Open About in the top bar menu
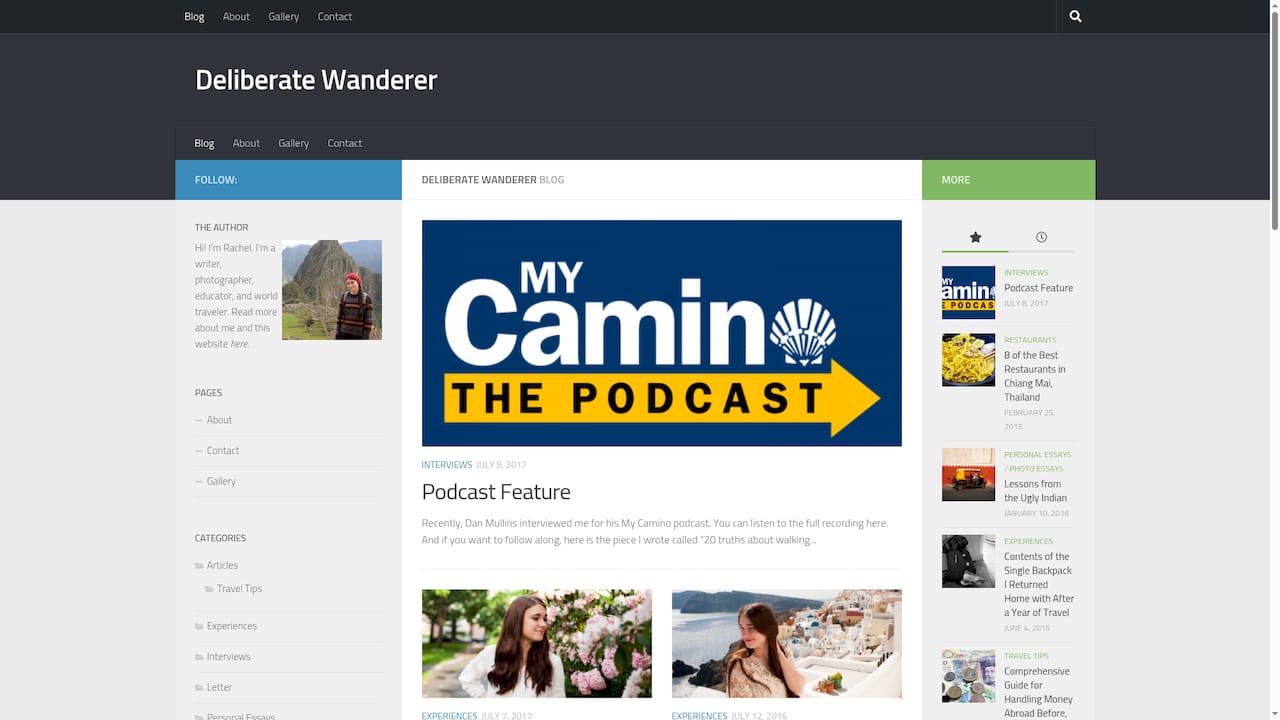 tap(236, 16)
